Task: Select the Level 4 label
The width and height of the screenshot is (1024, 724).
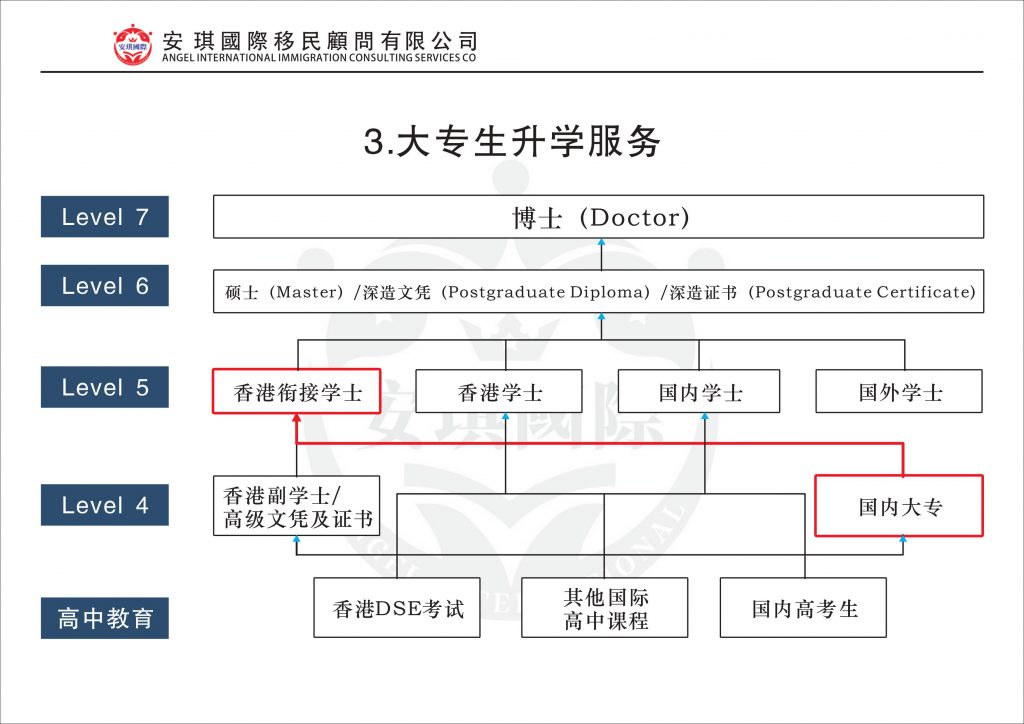Action: 105,505
